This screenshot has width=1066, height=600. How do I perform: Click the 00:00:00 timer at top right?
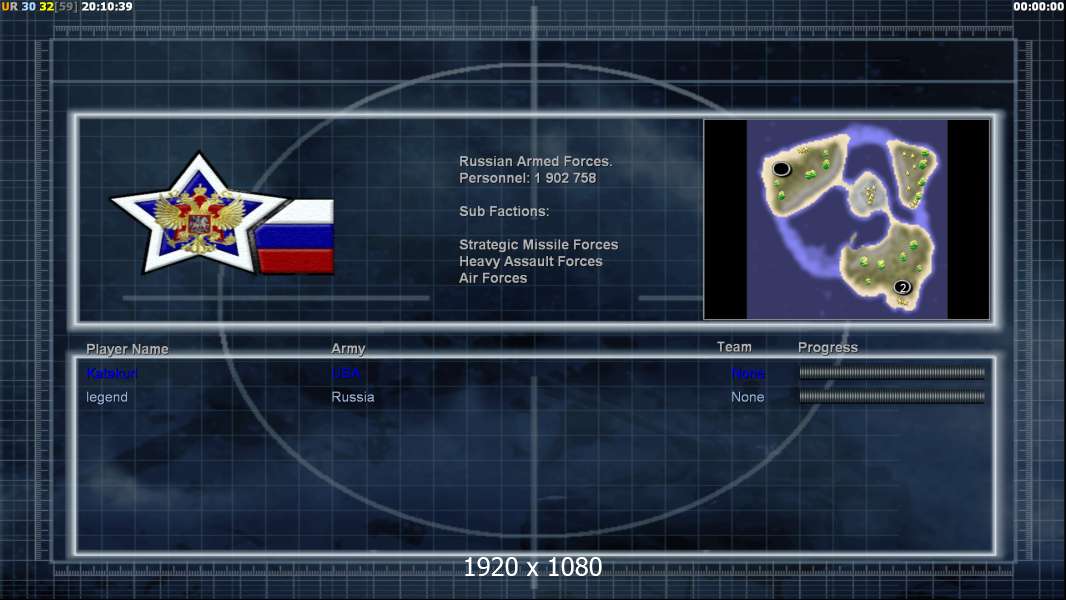(x=1038, y=6)
